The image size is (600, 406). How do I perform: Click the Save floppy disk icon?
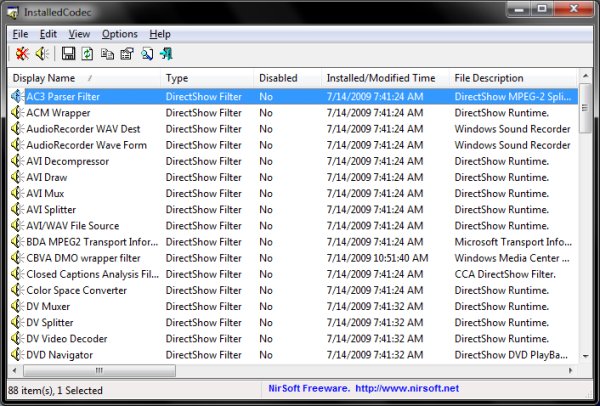point(69,54)
